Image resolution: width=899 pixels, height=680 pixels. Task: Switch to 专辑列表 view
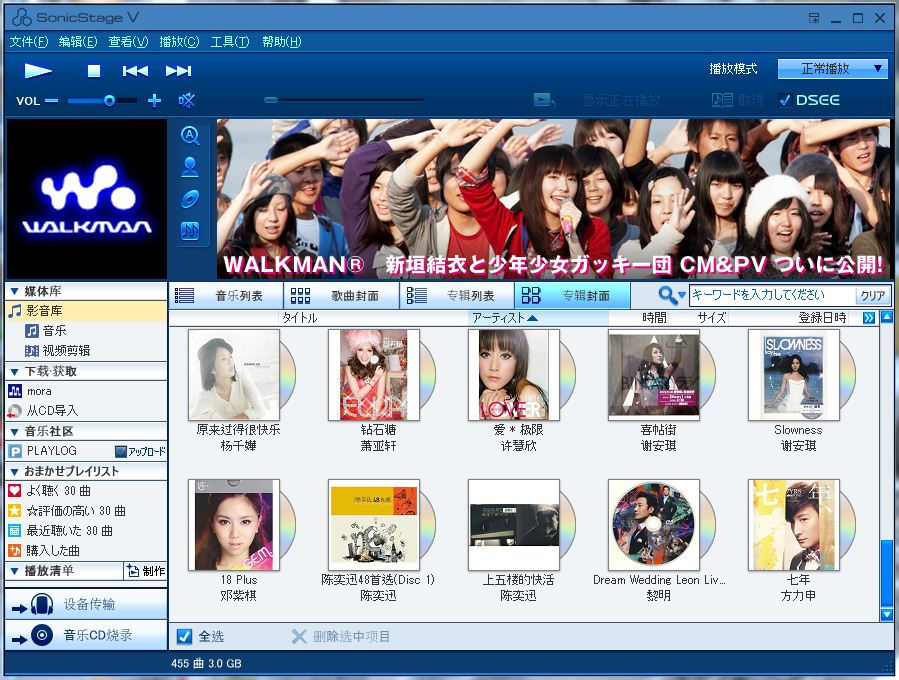pyautogui.click(x=457, y=296)
